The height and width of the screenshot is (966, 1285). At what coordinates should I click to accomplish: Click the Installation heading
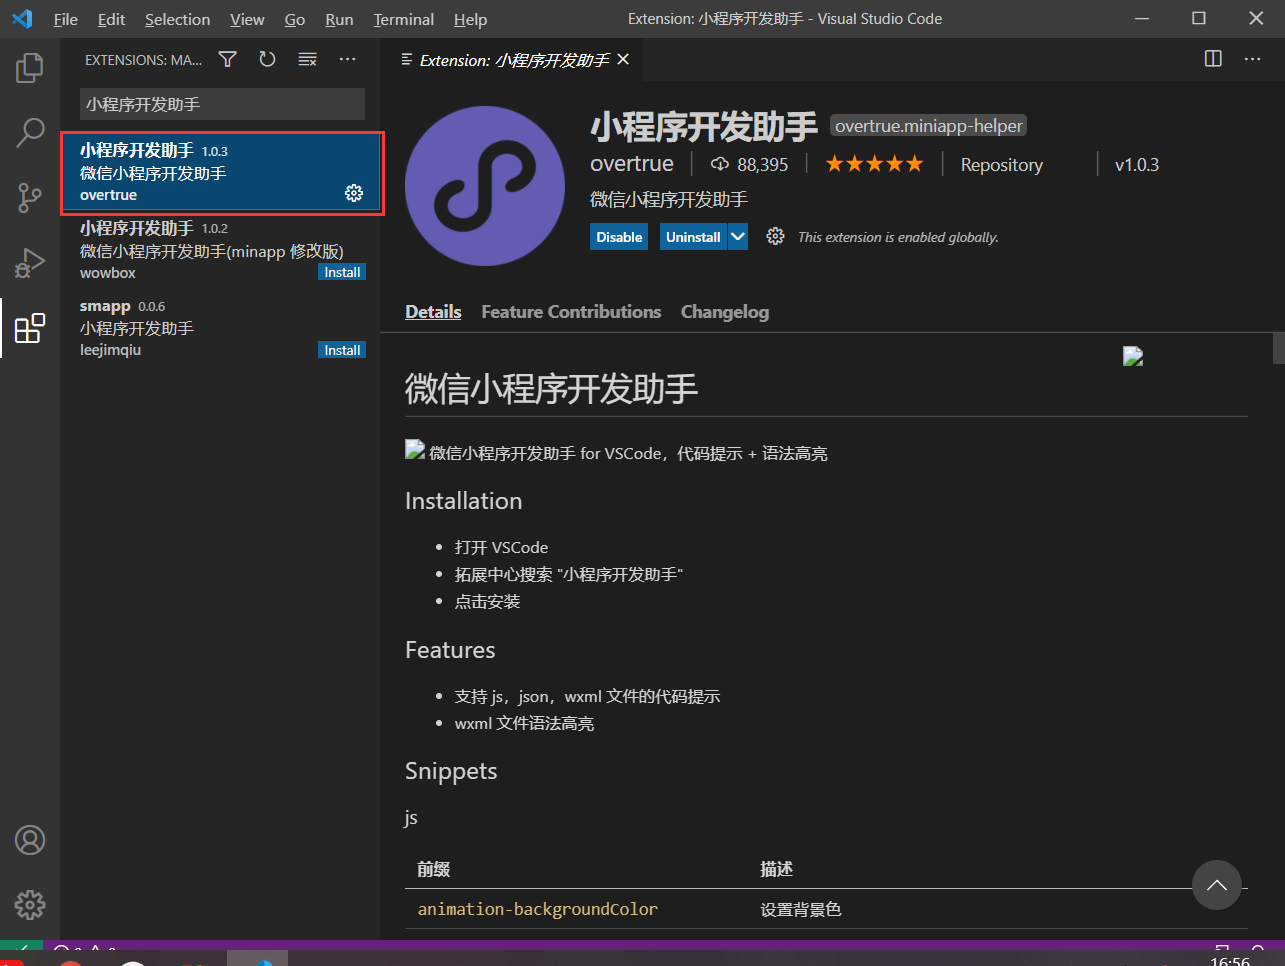[x=464, y=501]
